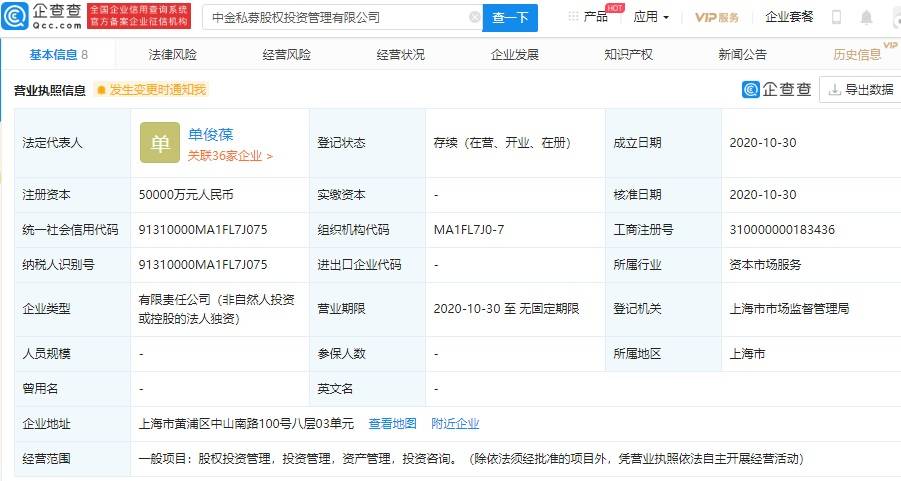Search with the 查一下 button

click(x=510, y=18)
